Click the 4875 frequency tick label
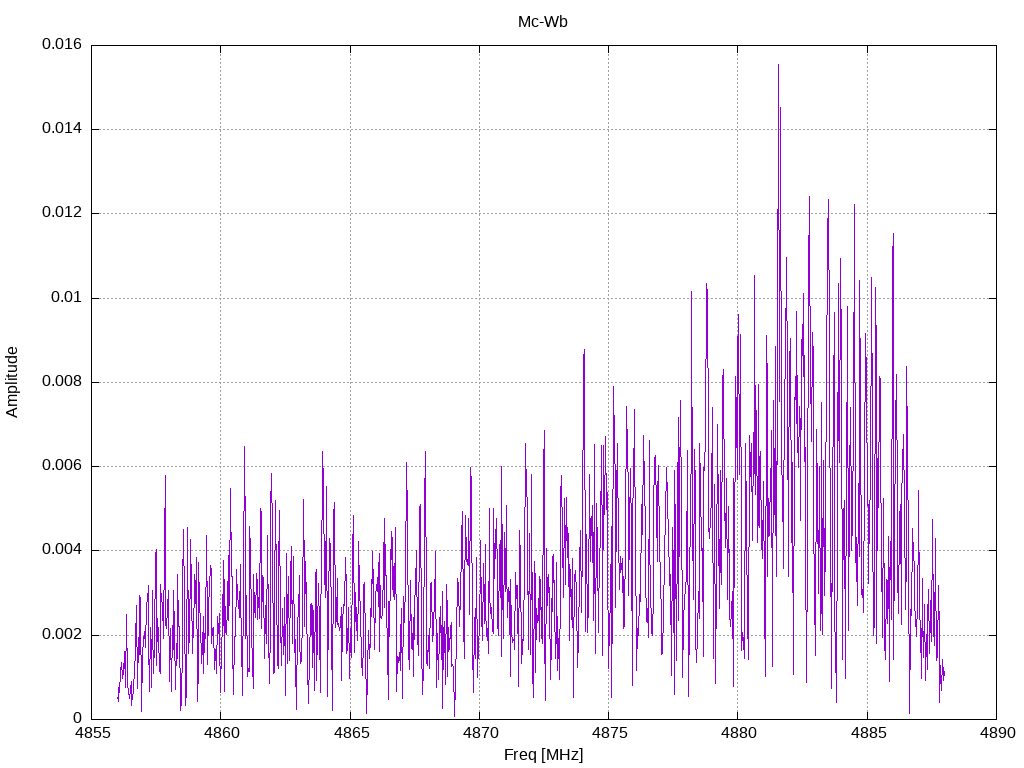Screen dimensions: 1024x768 [x=608, y=733]
